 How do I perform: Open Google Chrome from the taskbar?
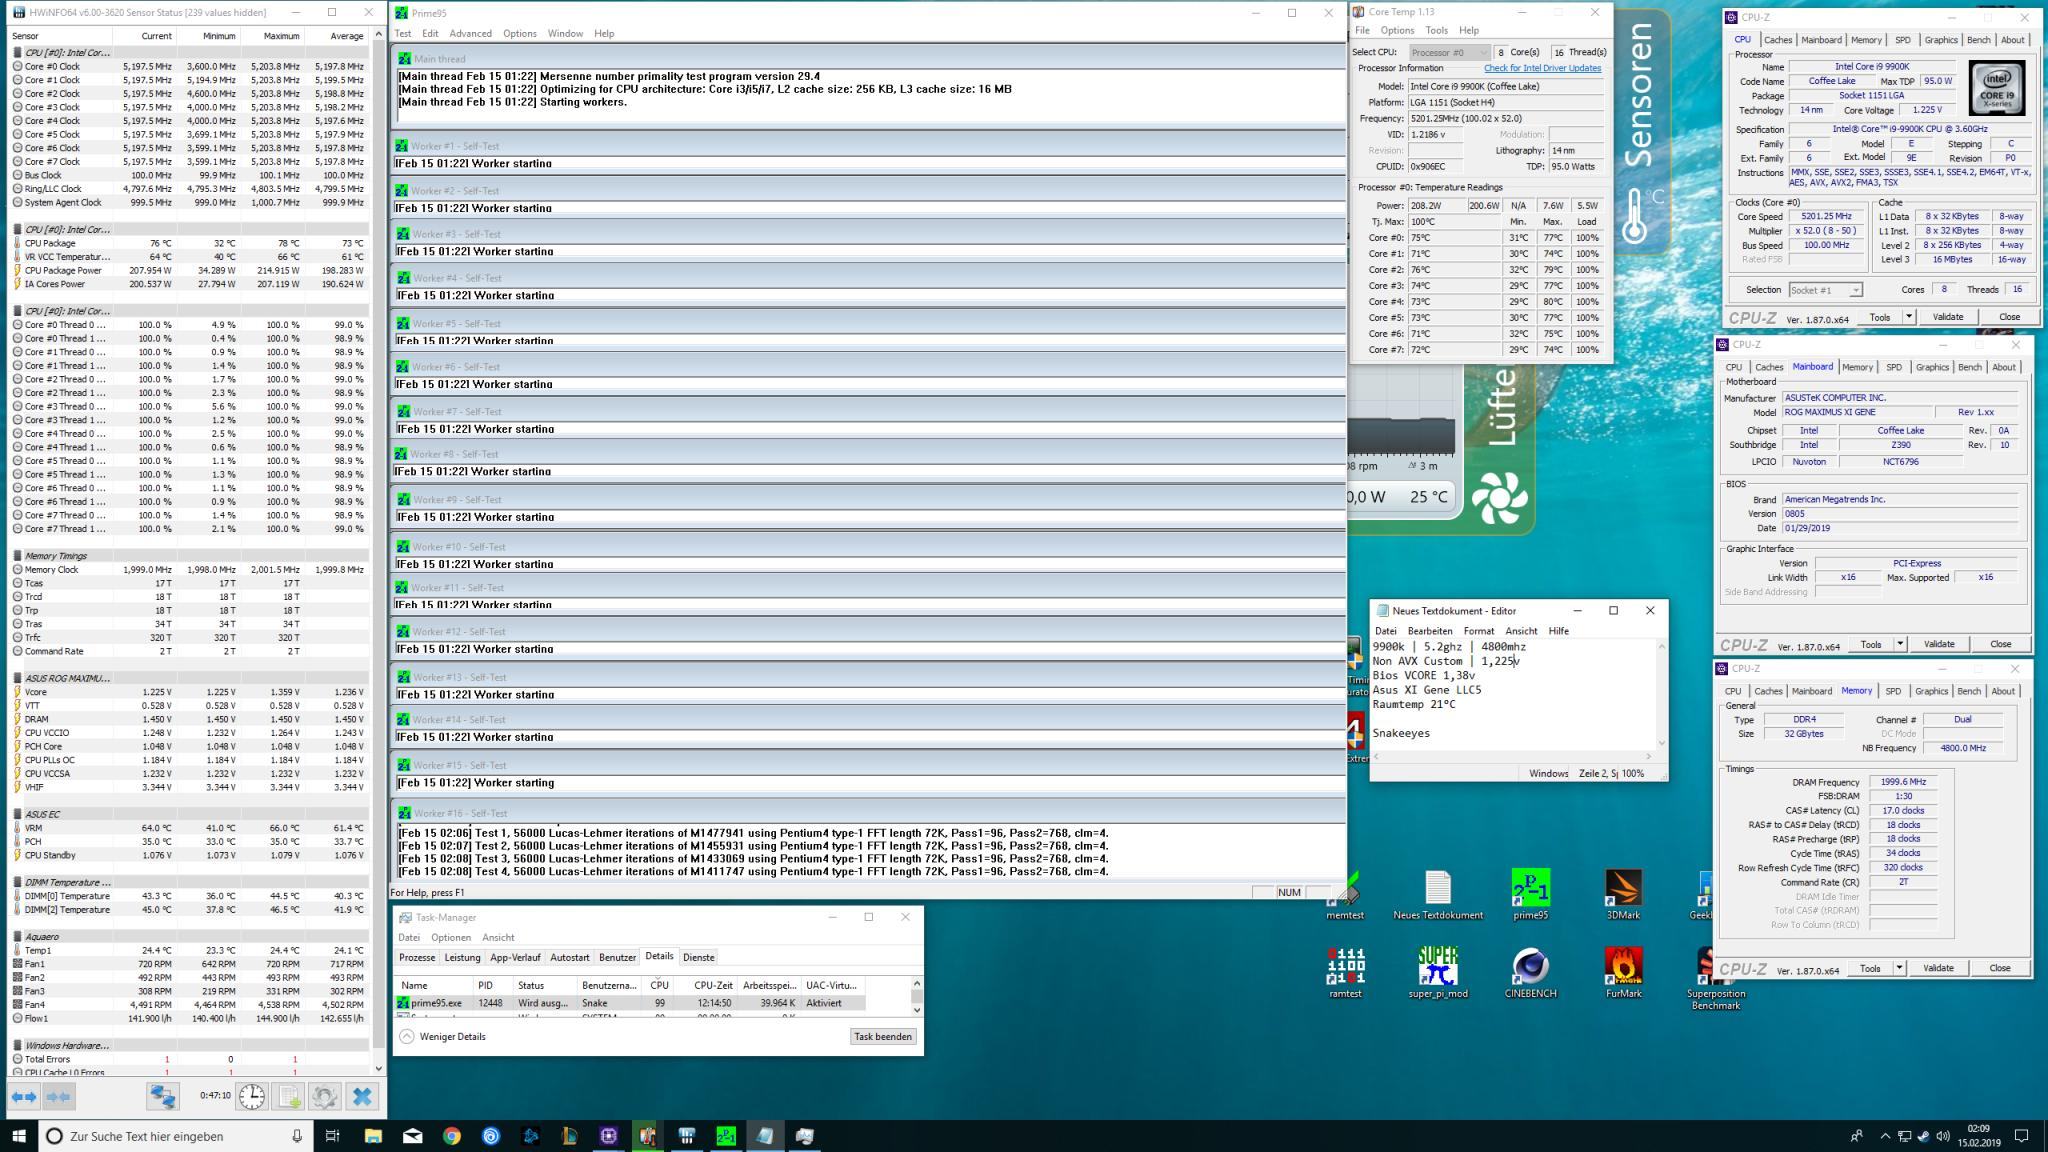(452, 1136)
